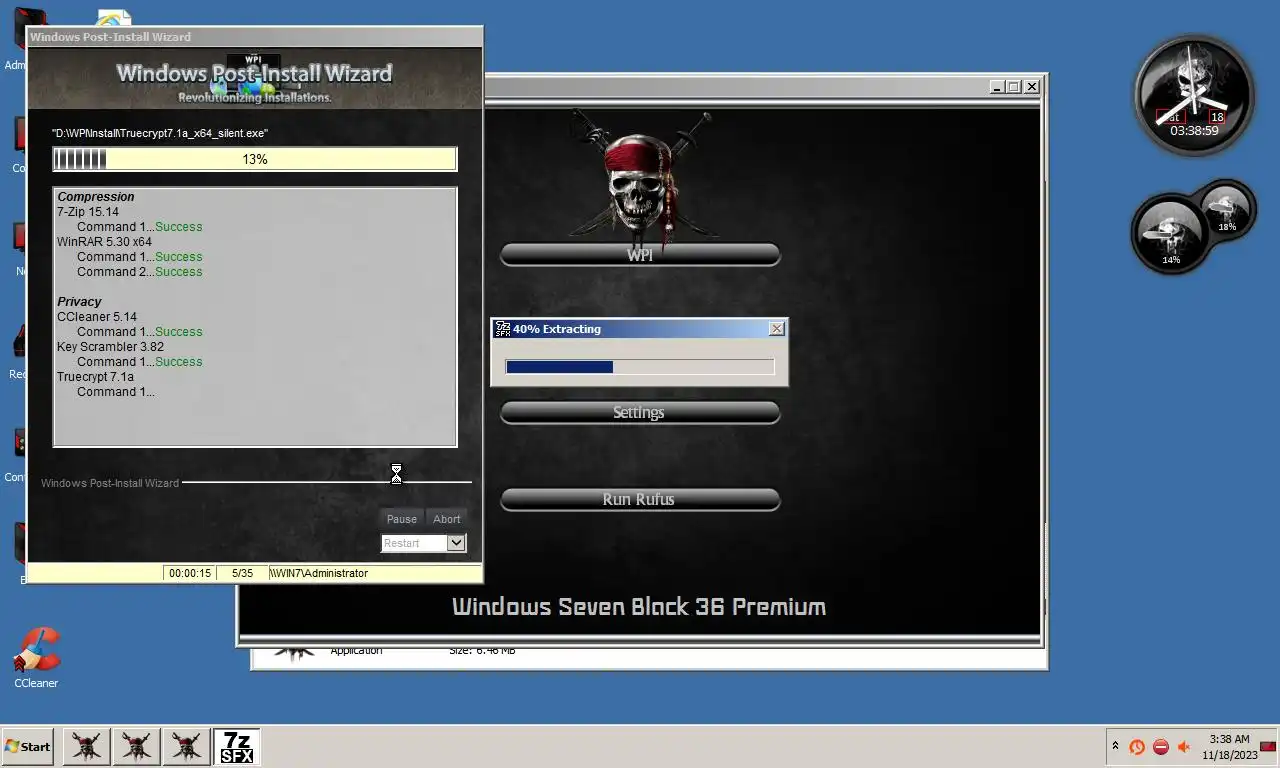Close the pirate launcher window

coord(1032,87)
